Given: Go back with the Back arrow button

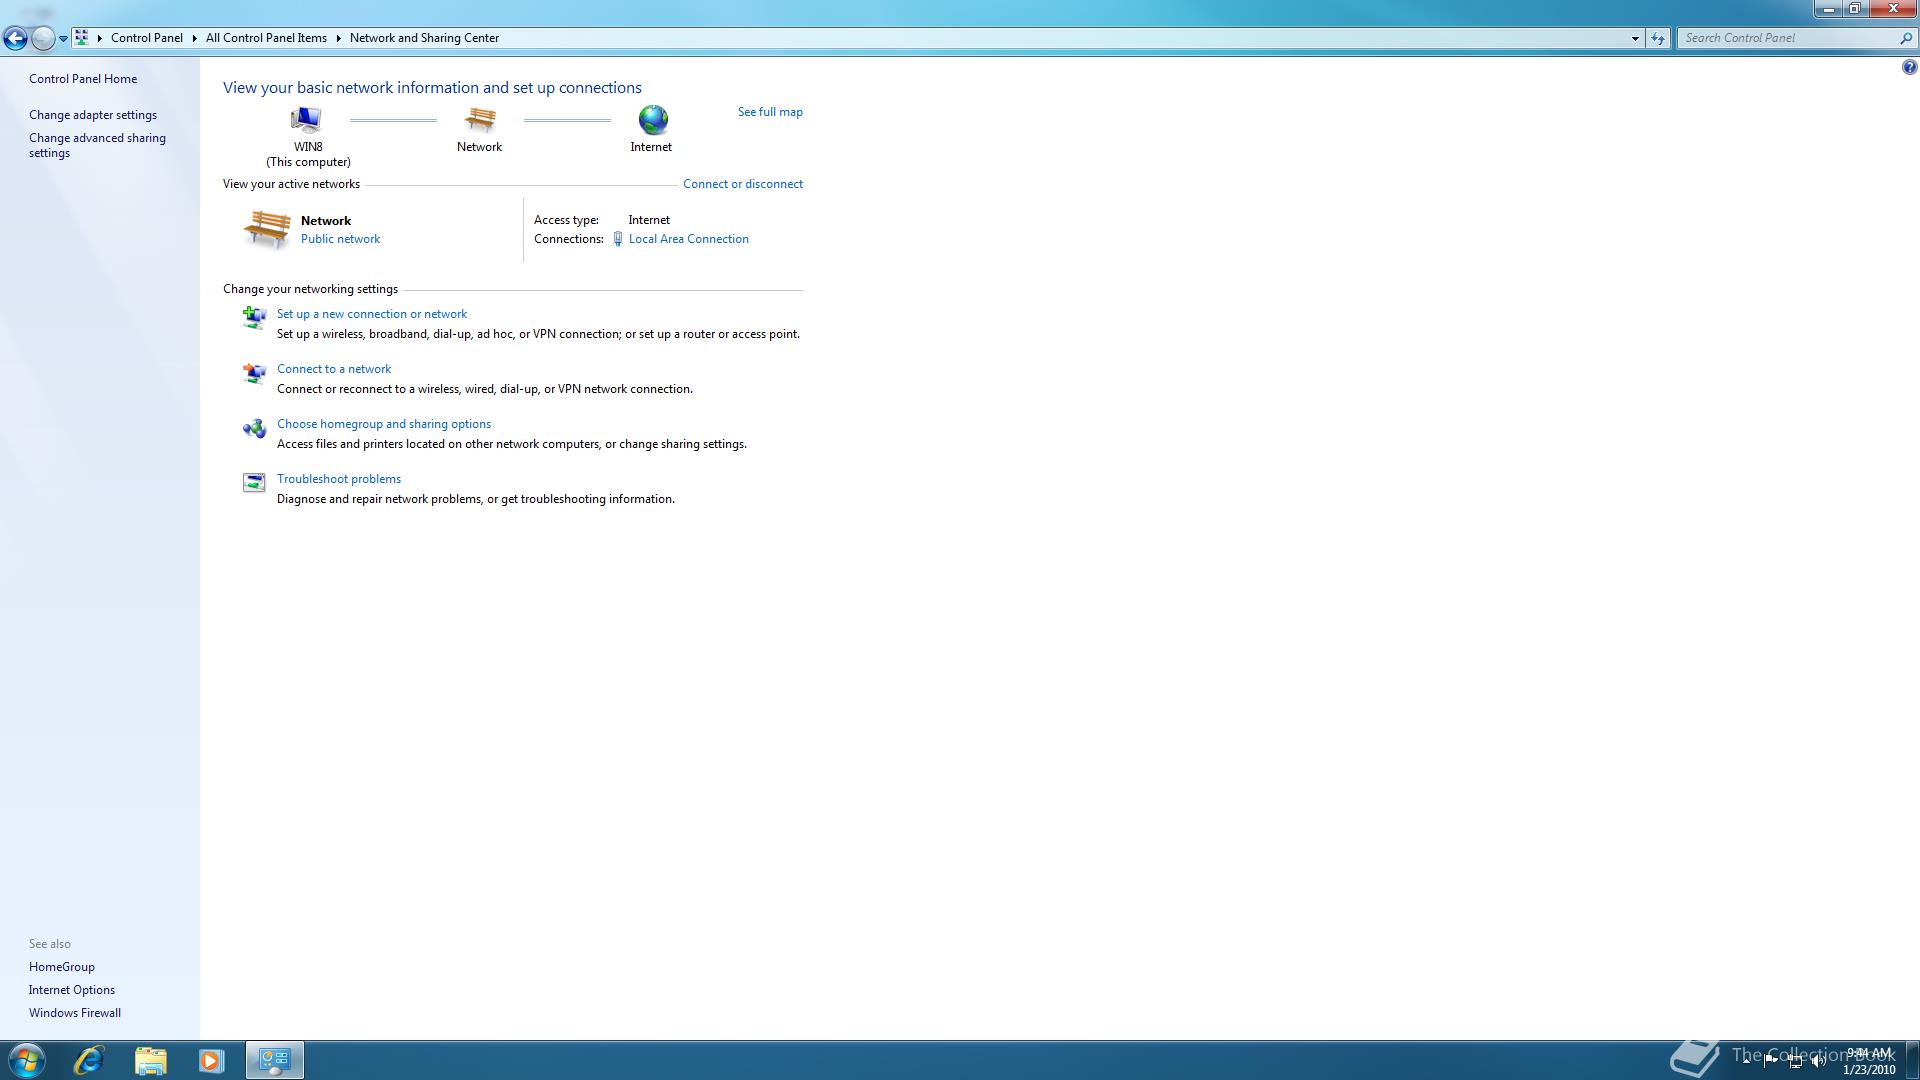Looking at the screenshot, I should tap(15, 38).
